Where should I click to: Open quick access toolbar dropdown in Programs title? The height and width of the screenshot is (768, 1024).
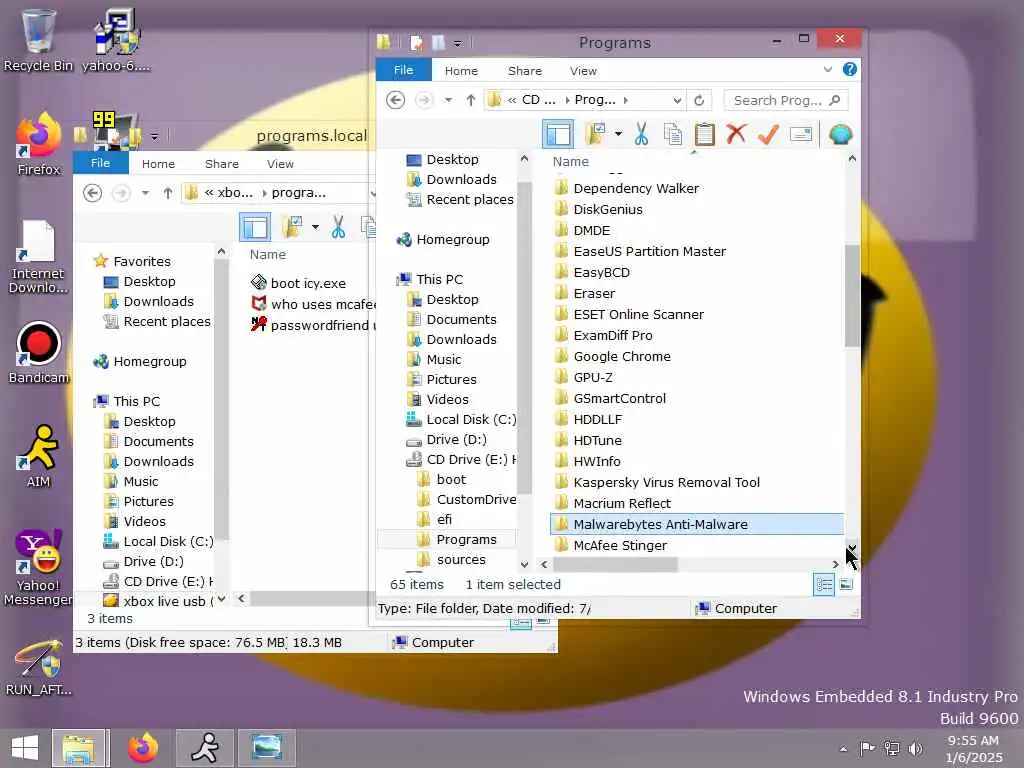458,44
